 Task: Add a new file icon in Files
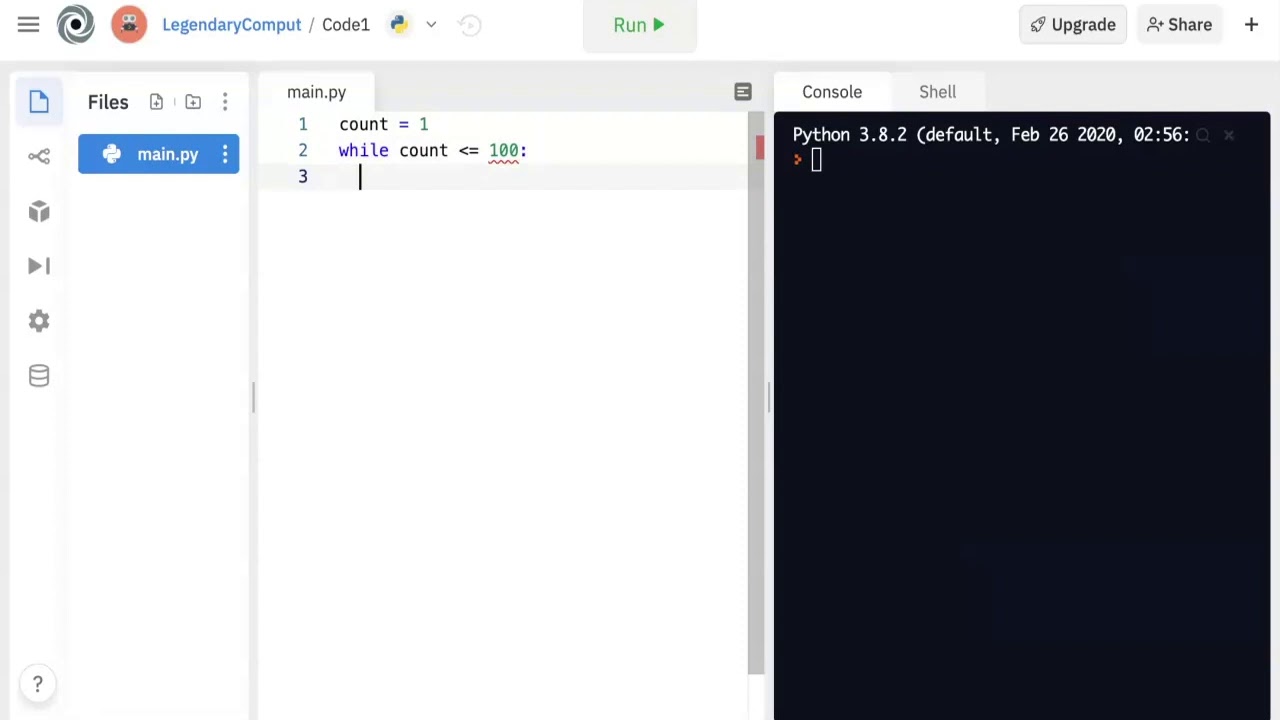(156, 102)
